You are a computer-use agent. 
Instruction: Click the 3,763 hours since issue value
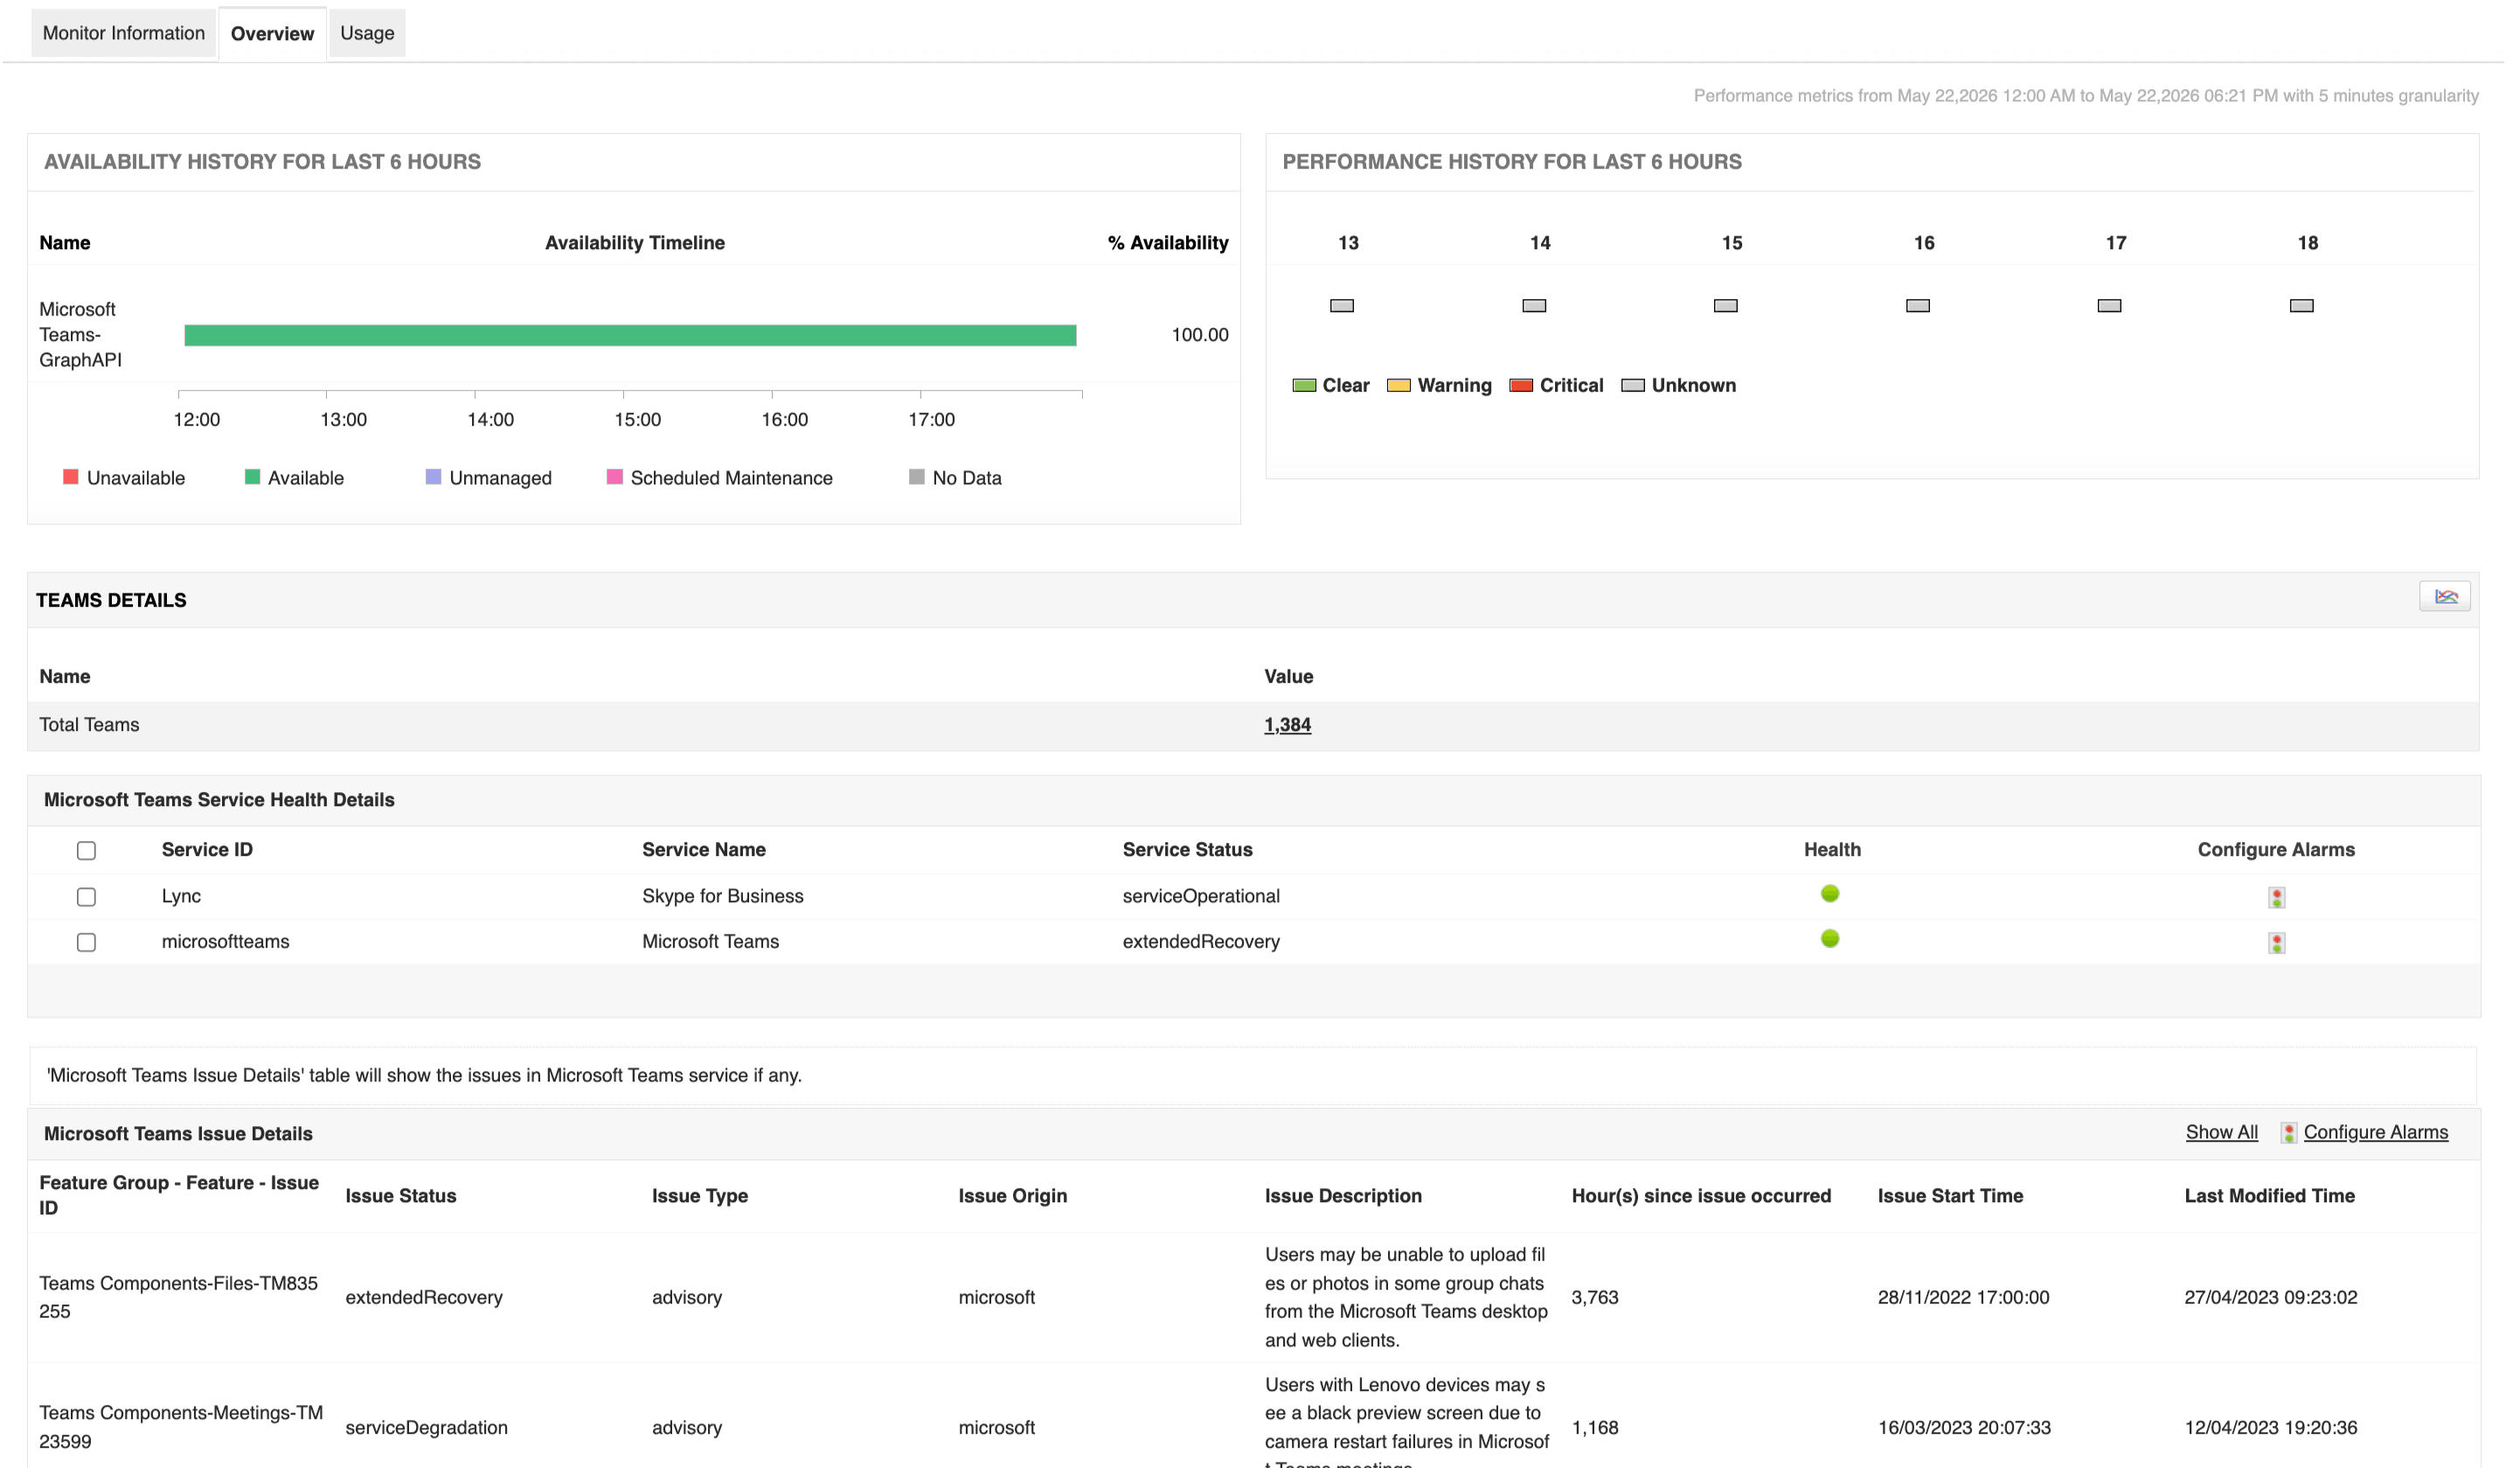(1594, 1297)
